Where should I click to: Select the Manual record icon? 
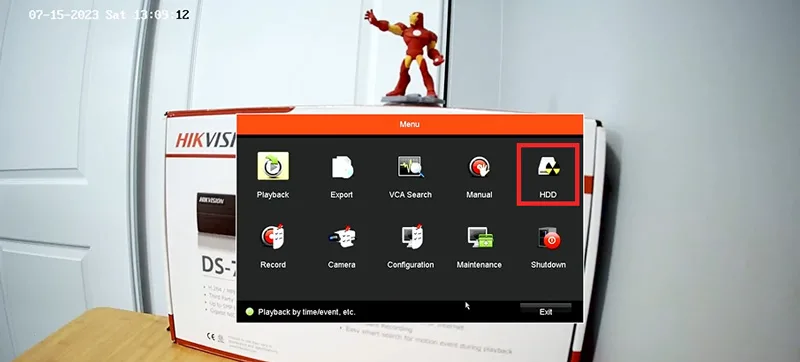[479, 167]
